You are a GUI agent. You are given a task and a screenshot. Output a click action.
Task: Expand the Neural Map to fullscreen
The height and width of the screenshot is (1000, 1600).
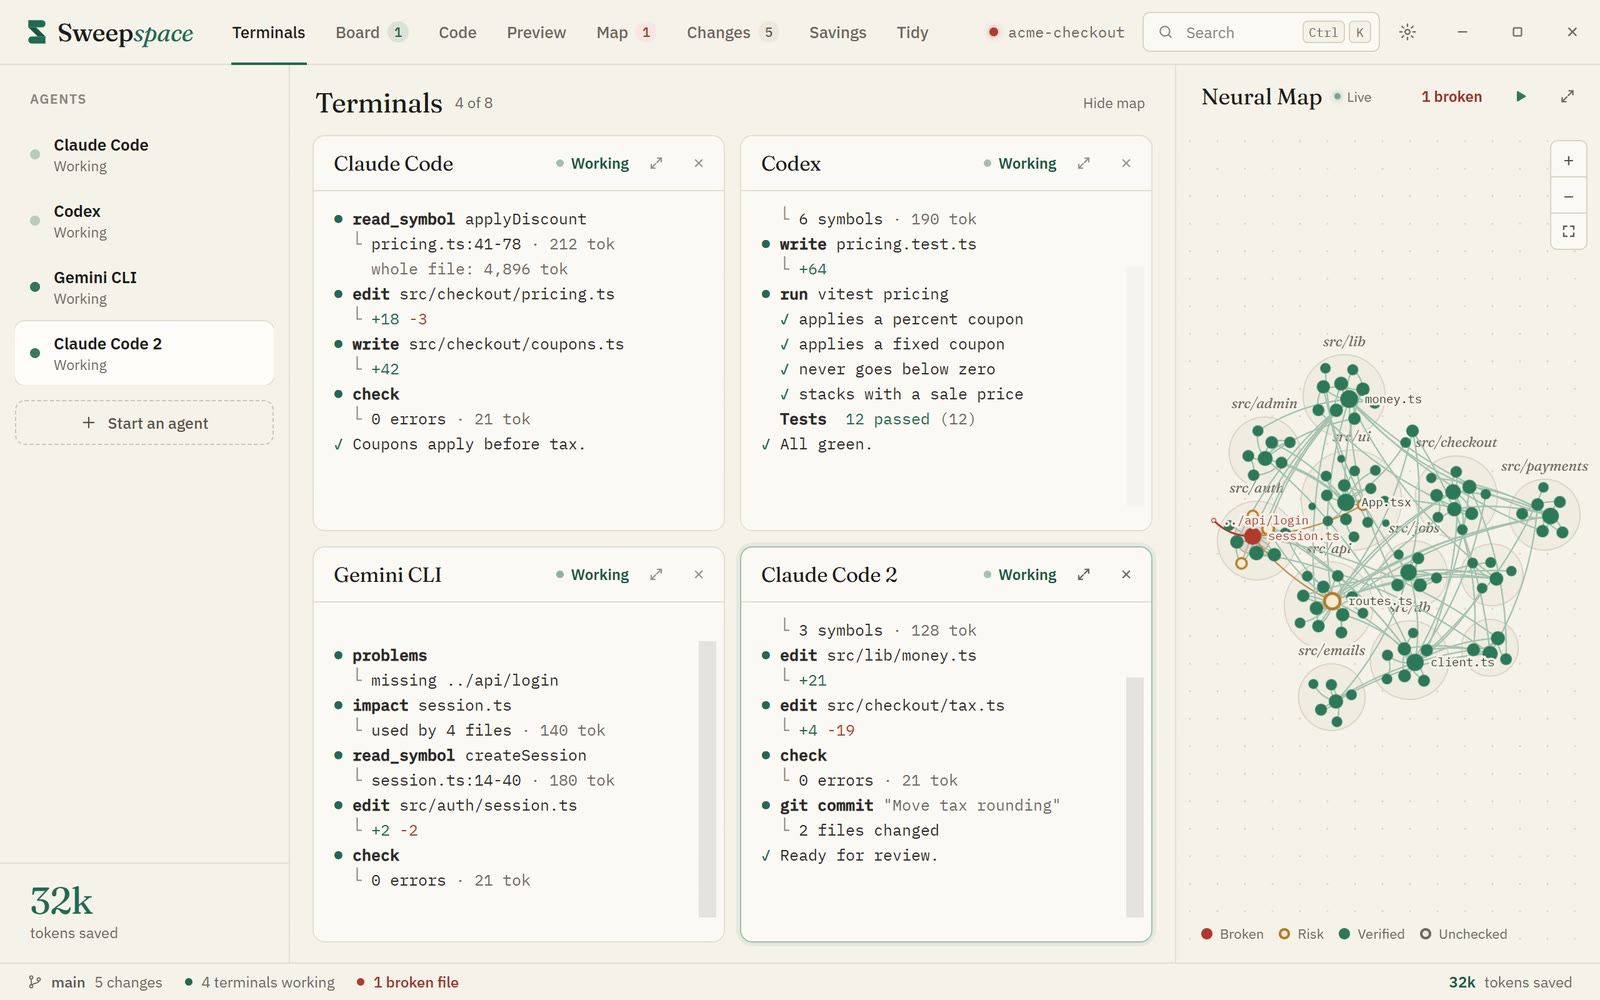tap(1567, 97)
